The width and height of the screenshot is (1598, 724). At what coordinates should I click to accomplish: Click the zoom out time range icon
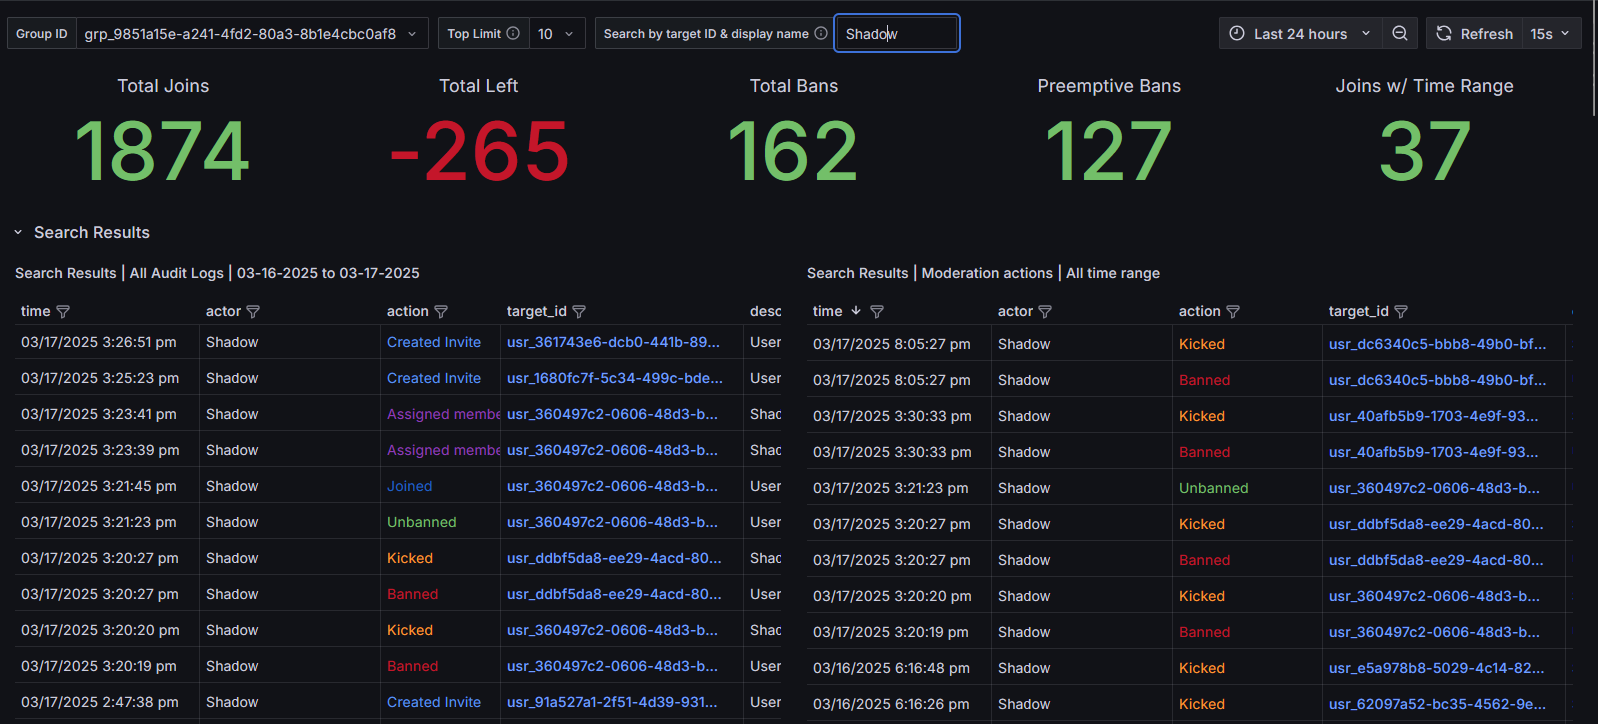[1400, 33]
